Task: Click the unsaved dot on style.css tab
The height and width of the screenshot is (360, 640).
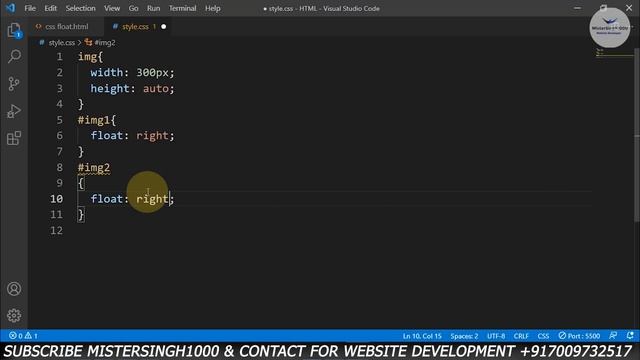Action: point(164,27)
